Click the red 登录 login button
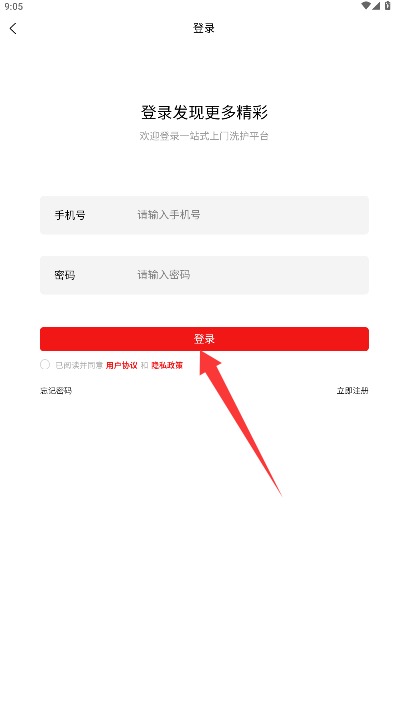 click(x=204, y=339)
